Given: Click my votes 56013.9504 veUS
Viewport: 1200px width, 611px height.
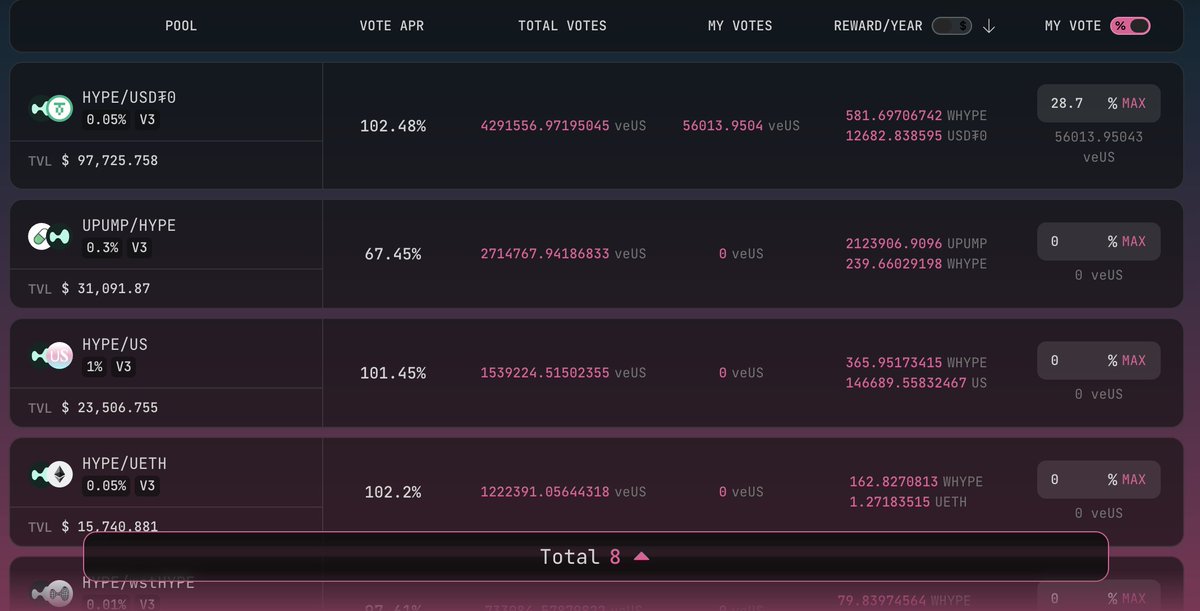Looking at the screenshot, I should click(x=741, y=126).
